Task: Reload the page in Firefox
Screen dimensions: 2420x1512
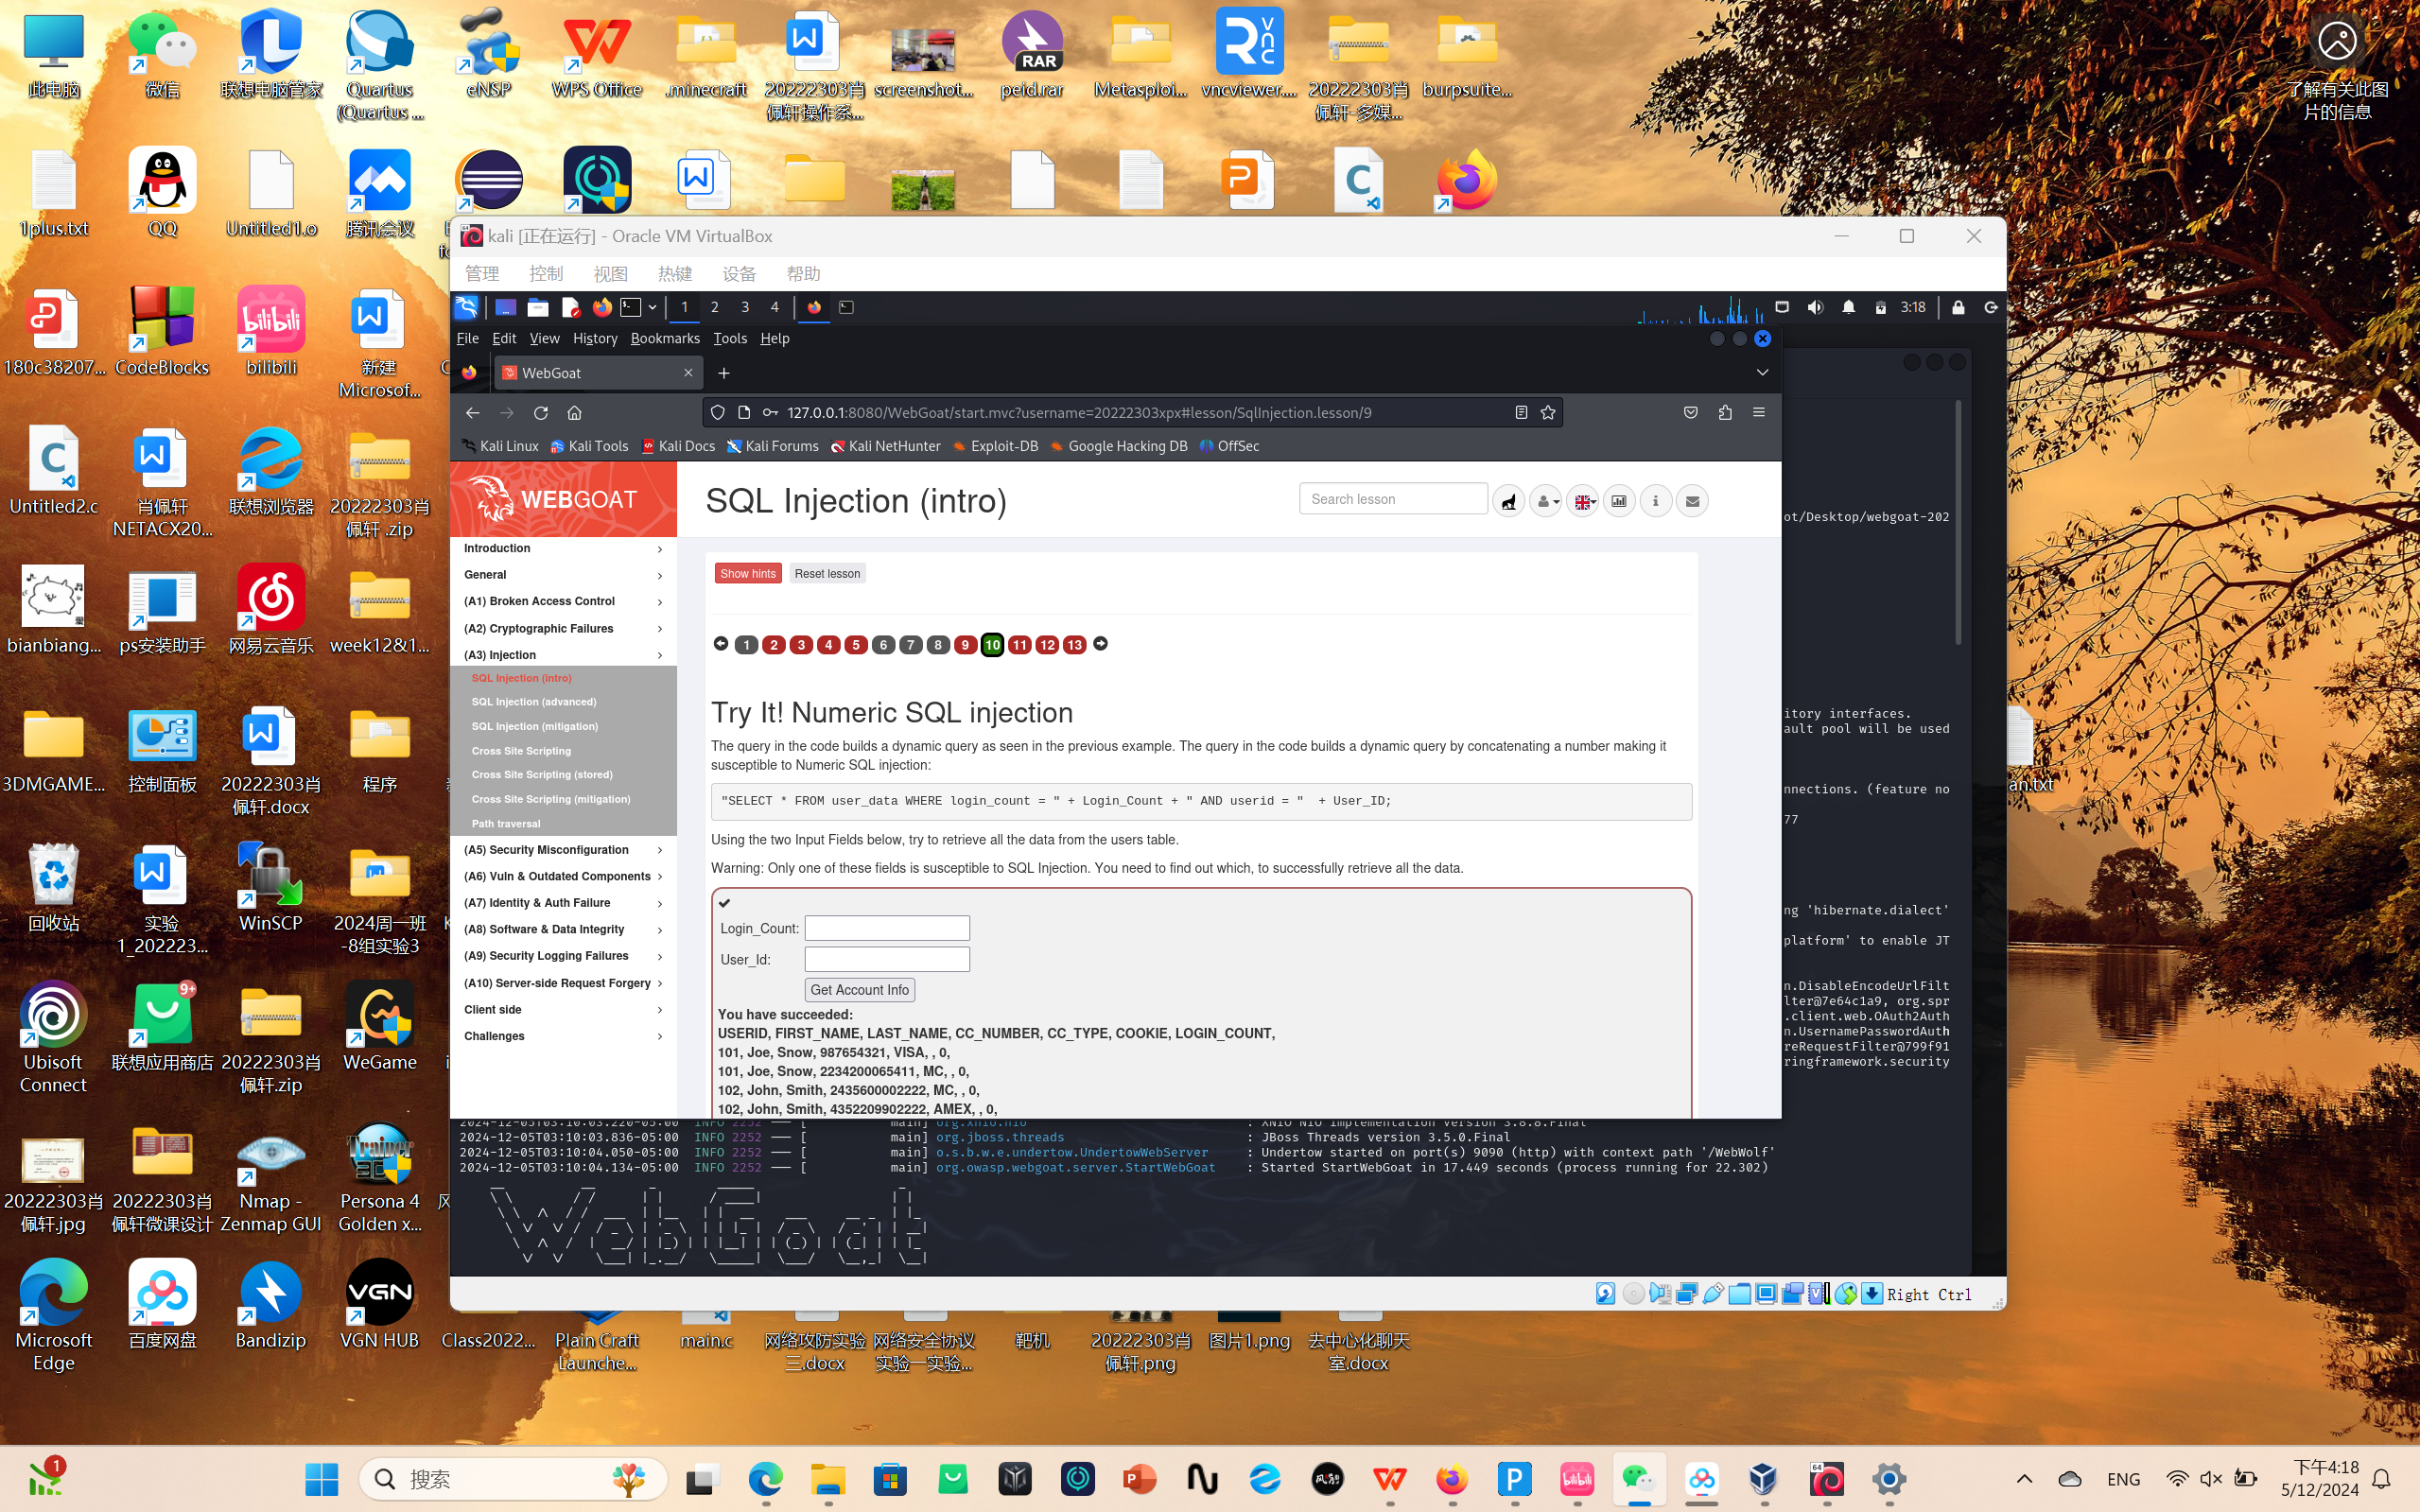Action: click(541, 413)
